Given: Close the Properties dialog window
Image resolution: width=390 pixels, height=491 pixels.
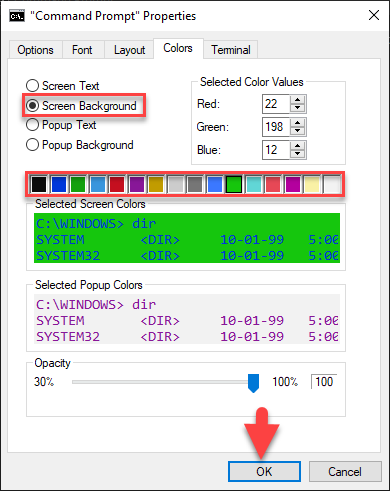Looking at the screenshot, I should pos(374,15).
